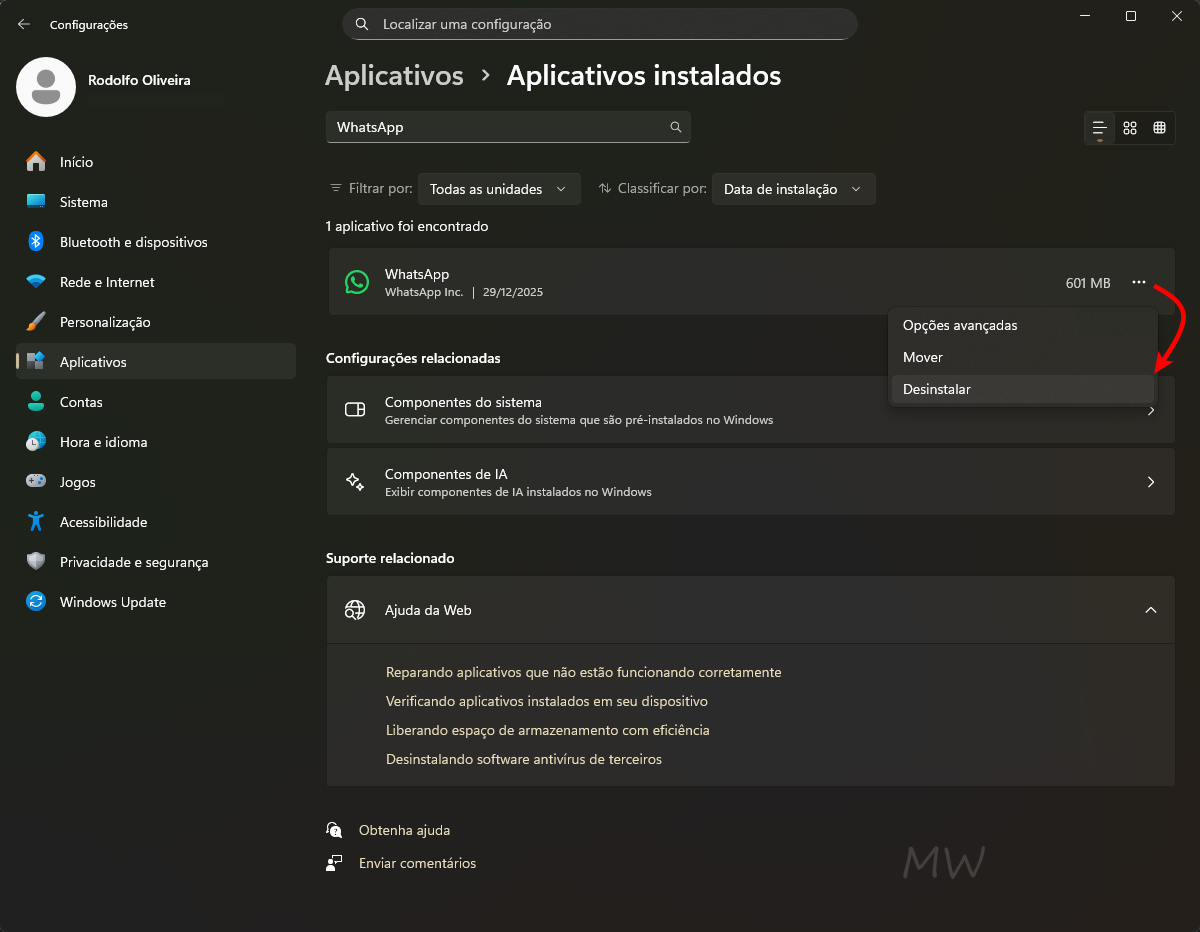
Task: Click the 1 aplicativo foi encontrado text
Action: pyautogui.click(x=407, y=226)
